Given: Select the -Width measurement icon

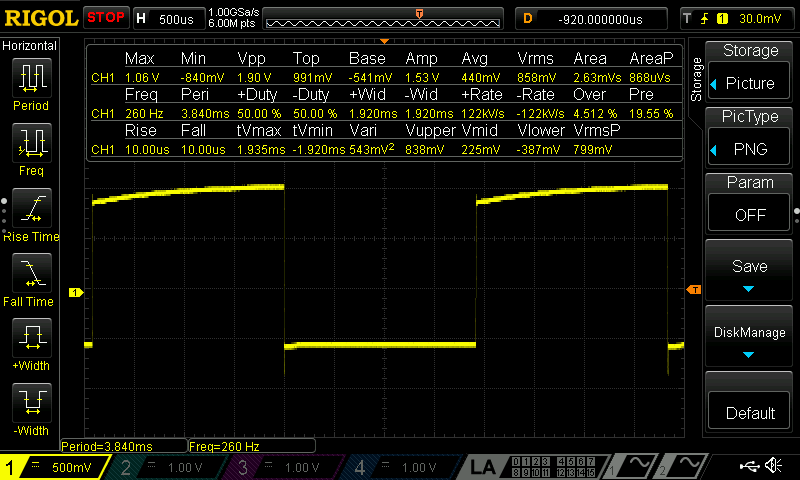Looking at the screenshot, I should pos(31,410).
